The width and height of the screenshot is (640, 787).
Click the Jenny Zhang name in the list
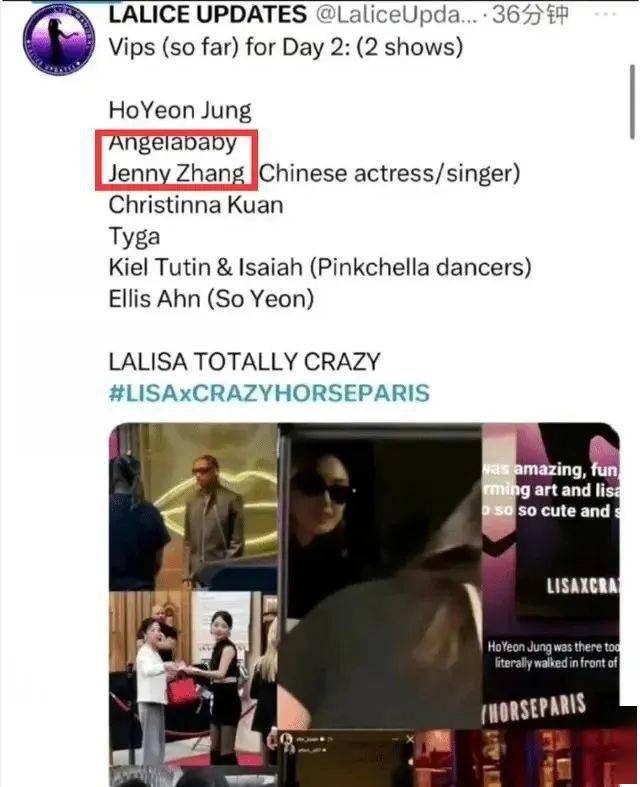pos(177,174)
